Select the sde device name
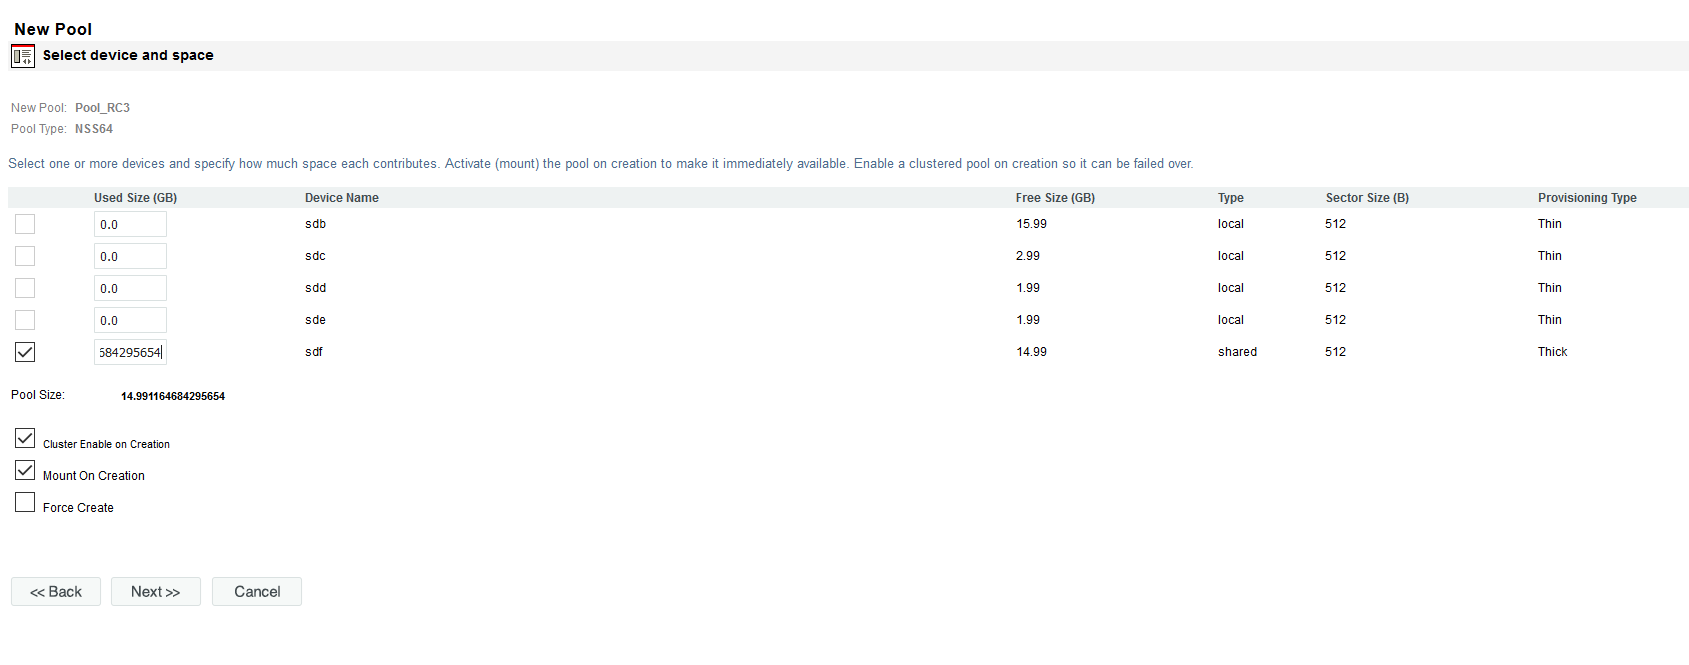Viewport: 1689px width, 665px height. pyautogui.click(x=315, y=320)
